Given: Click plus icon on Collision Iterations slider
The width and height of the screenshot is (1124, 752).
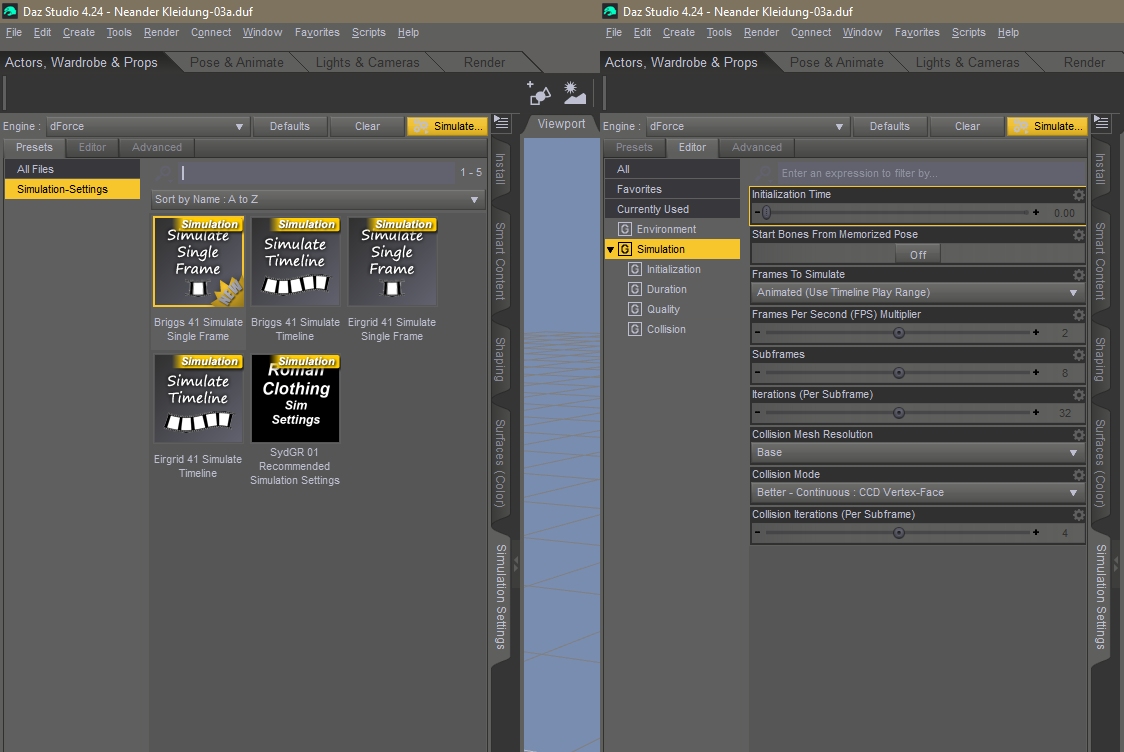Looking at the screenshot, I should pos(1036,532).
